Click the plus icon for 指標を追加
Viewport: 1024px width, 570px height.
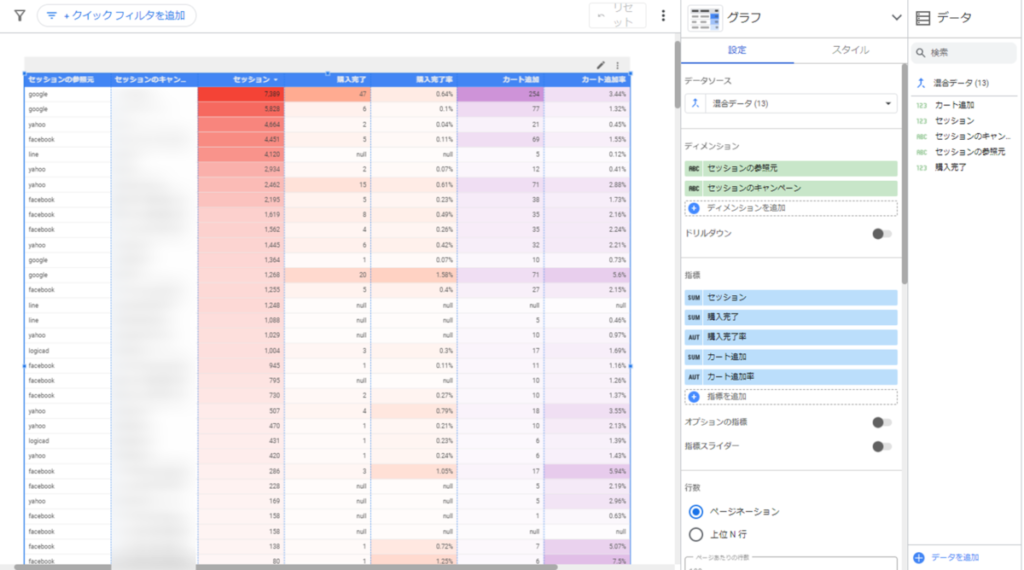pyautogui.click(x=694, y=396)
